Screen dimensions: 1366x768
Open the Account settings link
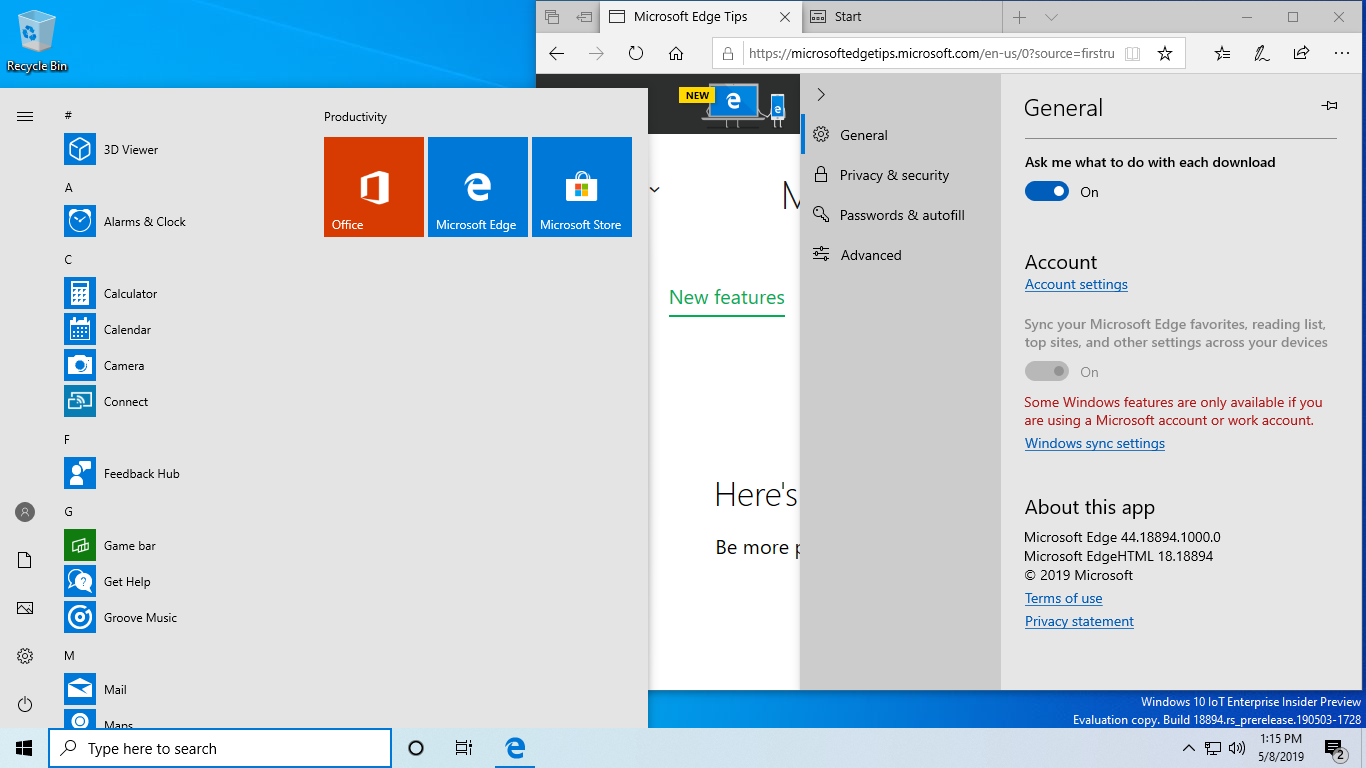coord(1076,284)
